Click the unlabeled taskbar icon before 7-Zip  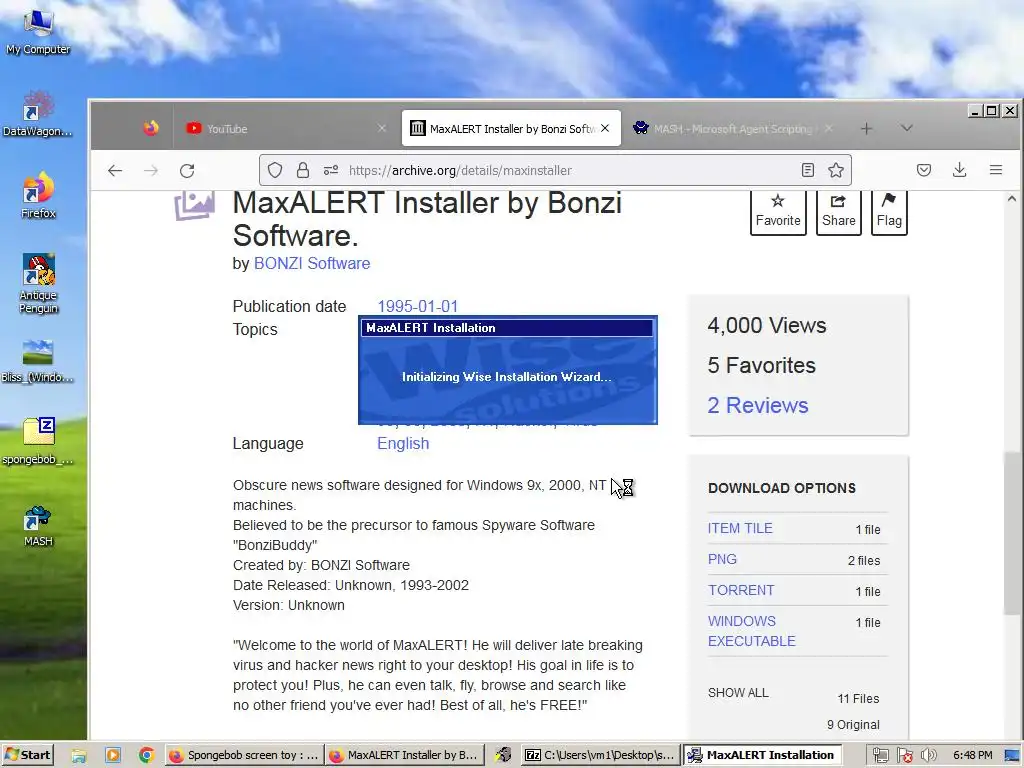point(502,756)
